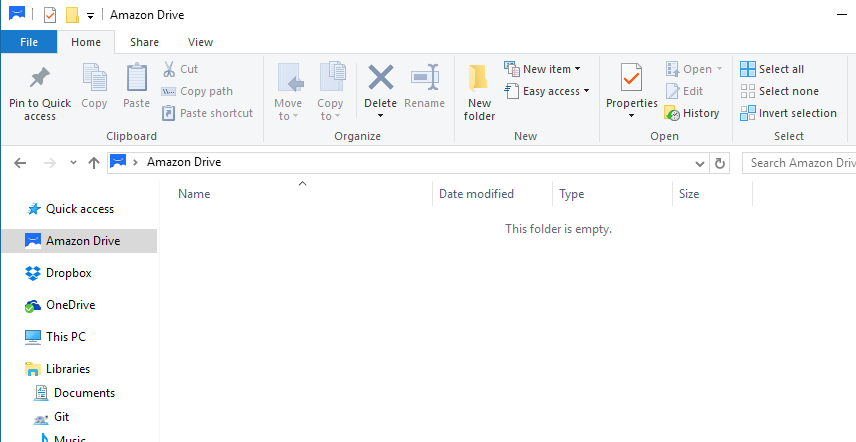
Task: Click Copy path in ribbon
Action: 198,92
